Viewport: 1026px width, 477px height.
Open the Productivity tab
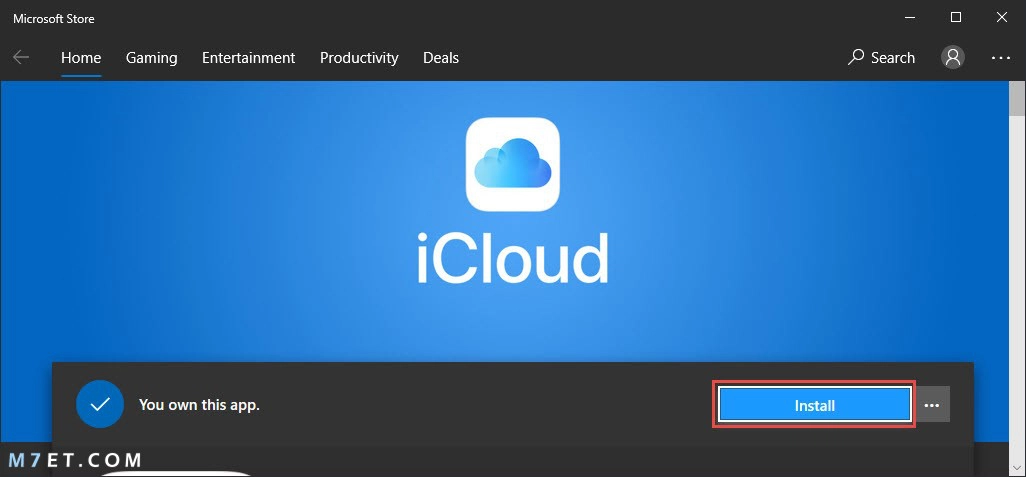coord(359,58)
